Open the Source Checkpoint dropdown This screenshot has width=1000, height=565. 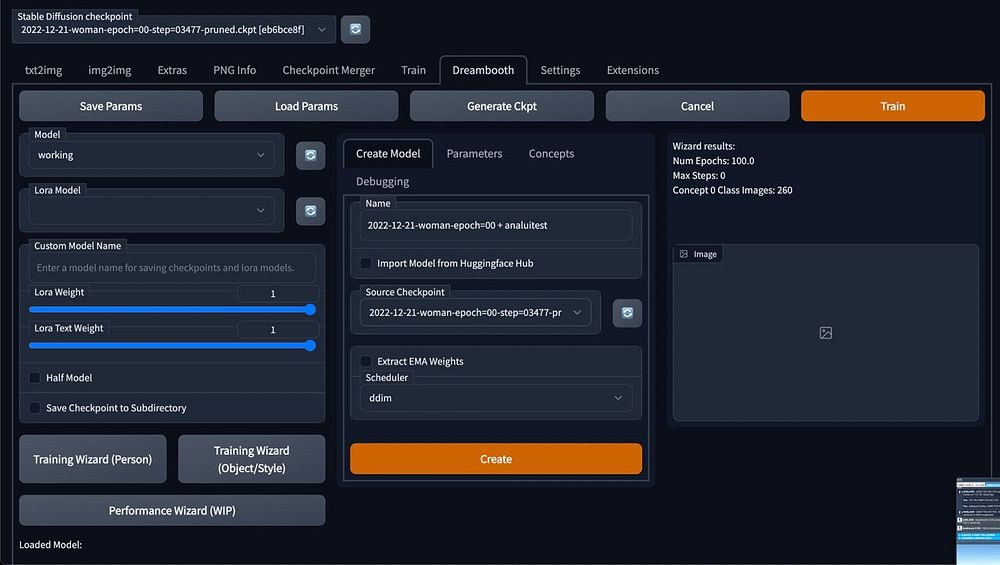click(x=475, y=312)
